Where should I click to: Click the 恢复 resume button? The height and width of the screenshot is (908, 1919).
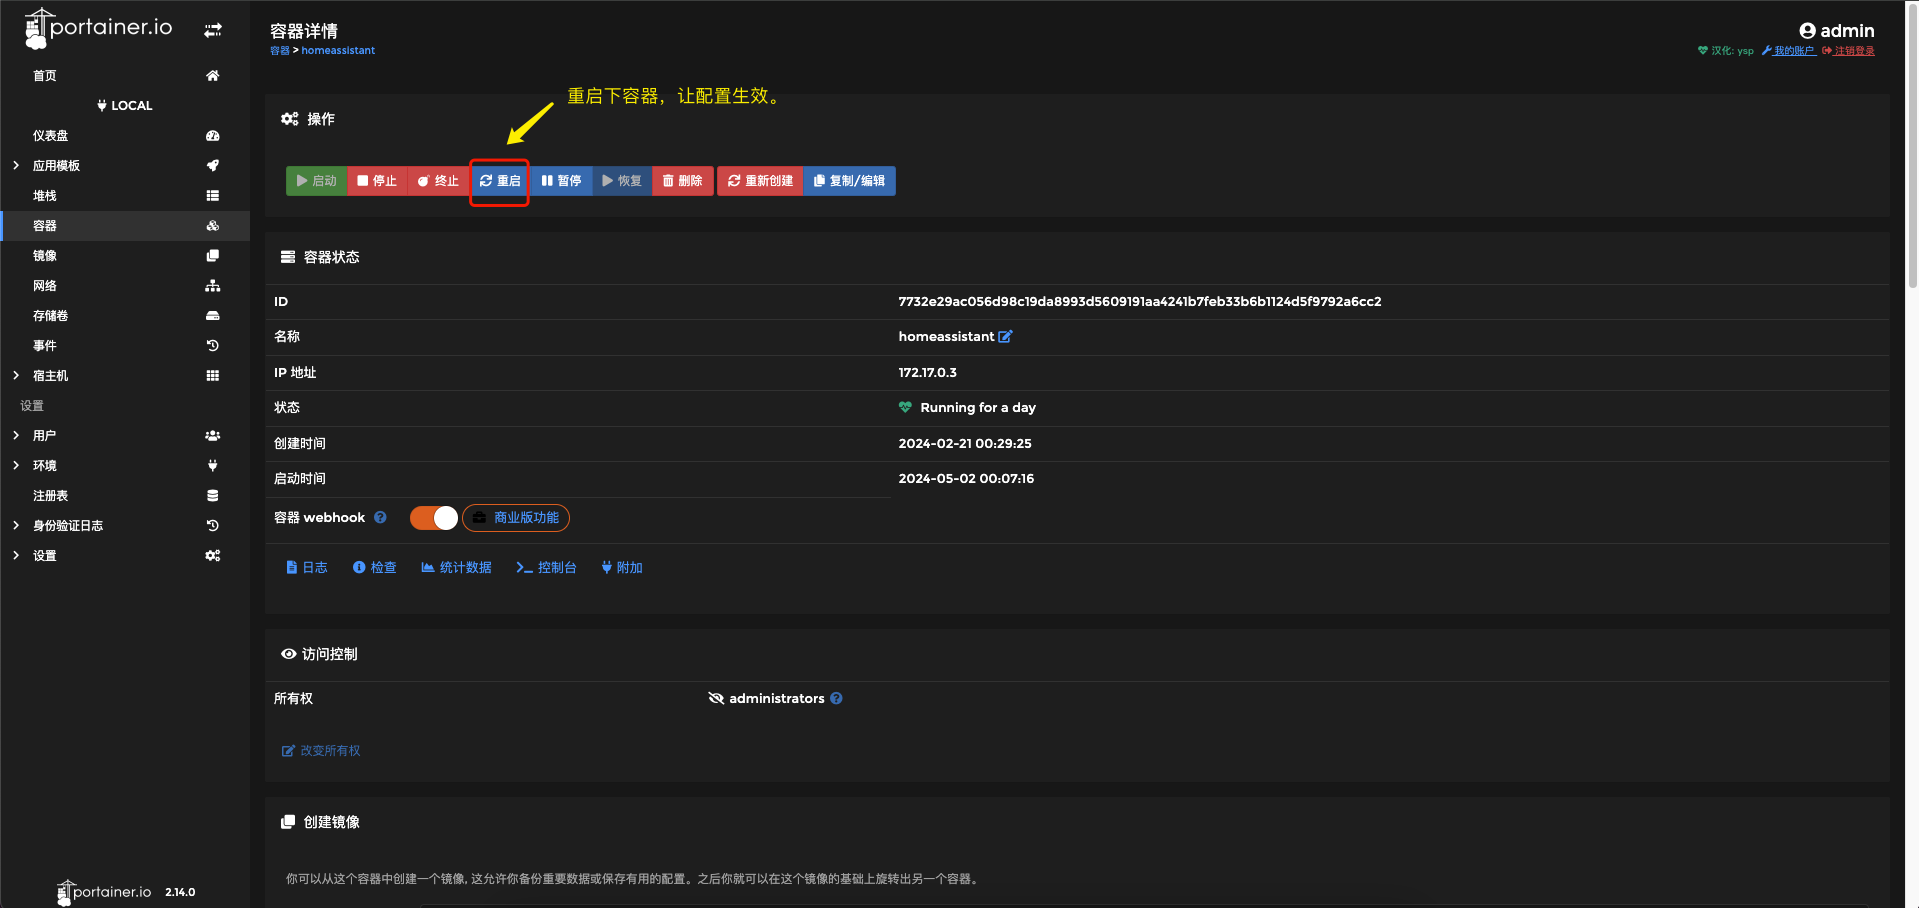[622, 181]
